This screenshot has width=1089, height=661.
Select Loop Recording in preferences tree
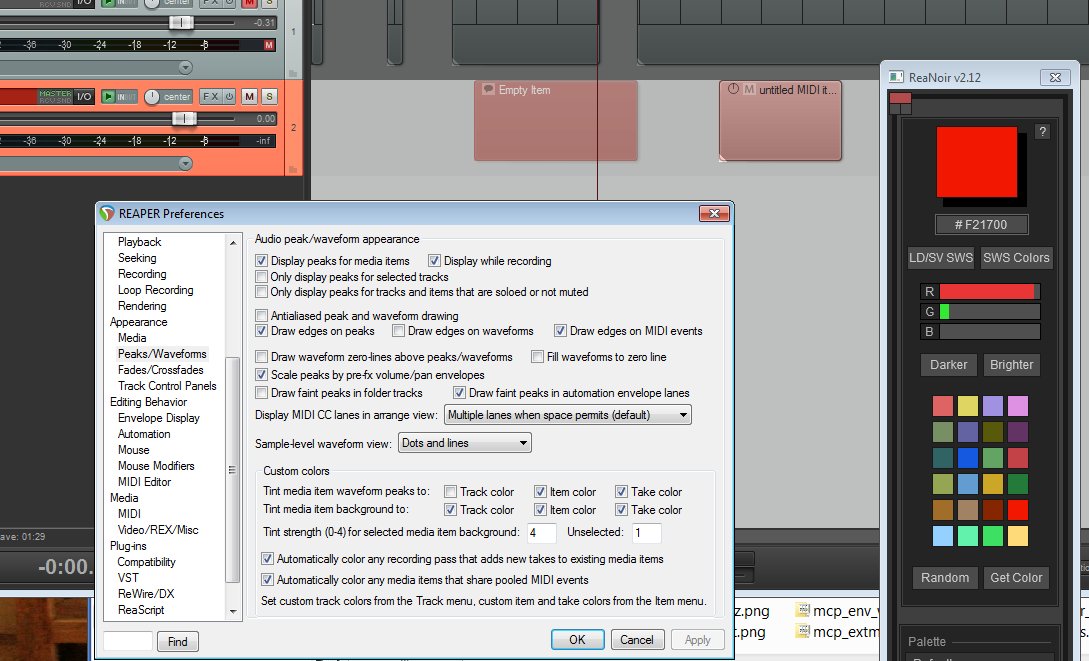click(x=156, y=290)
